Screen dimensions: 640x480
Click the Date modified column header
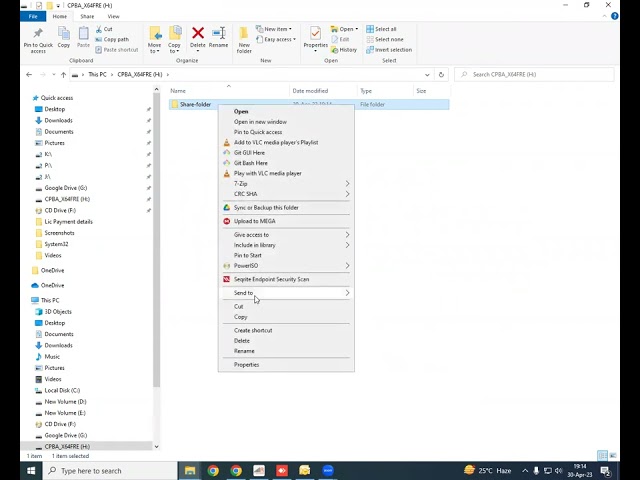coord(323,91)
